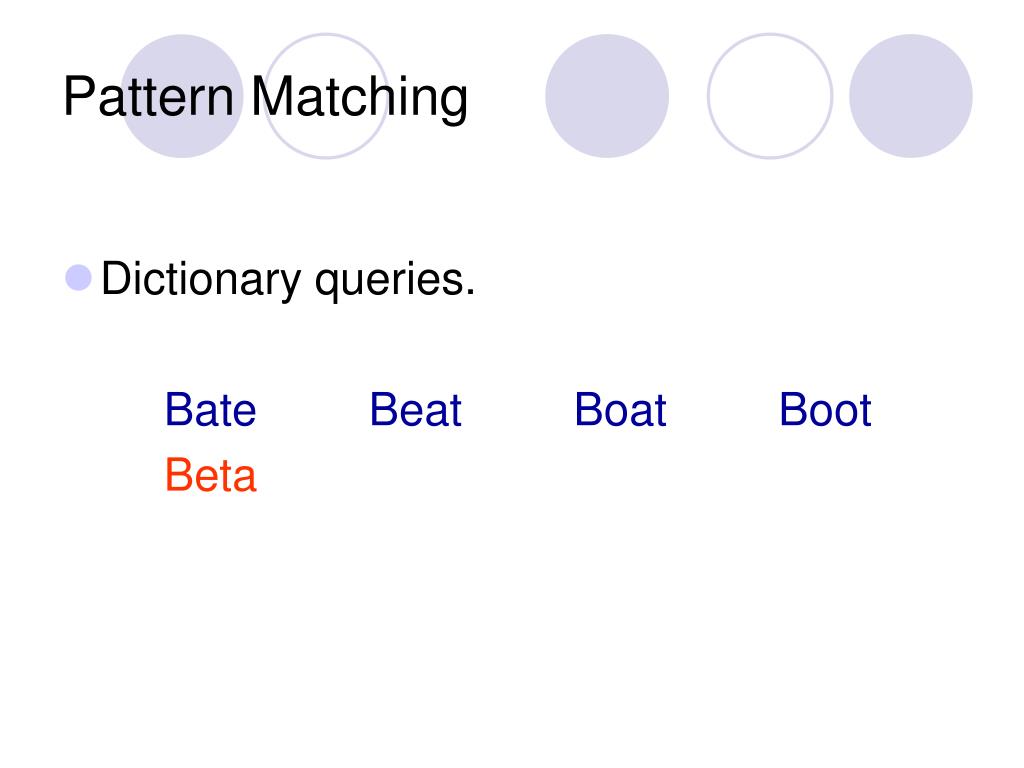The width and height of the screenshot is (1024, 768).
Task: Click the rightmost filled lavender circle
Action: 910,95
